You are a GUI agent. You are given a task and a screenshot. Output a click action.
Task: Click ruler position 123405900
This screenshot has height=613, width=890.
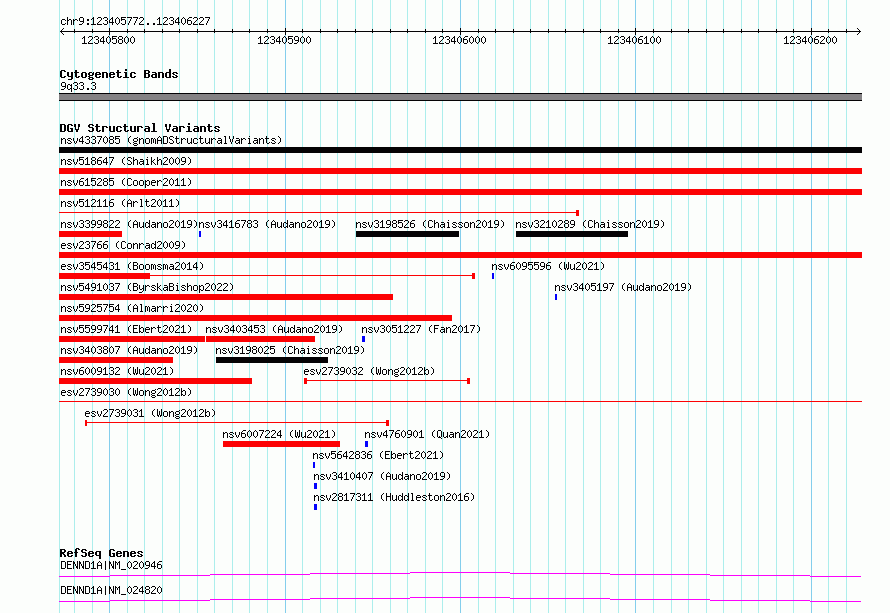(284, 40)
